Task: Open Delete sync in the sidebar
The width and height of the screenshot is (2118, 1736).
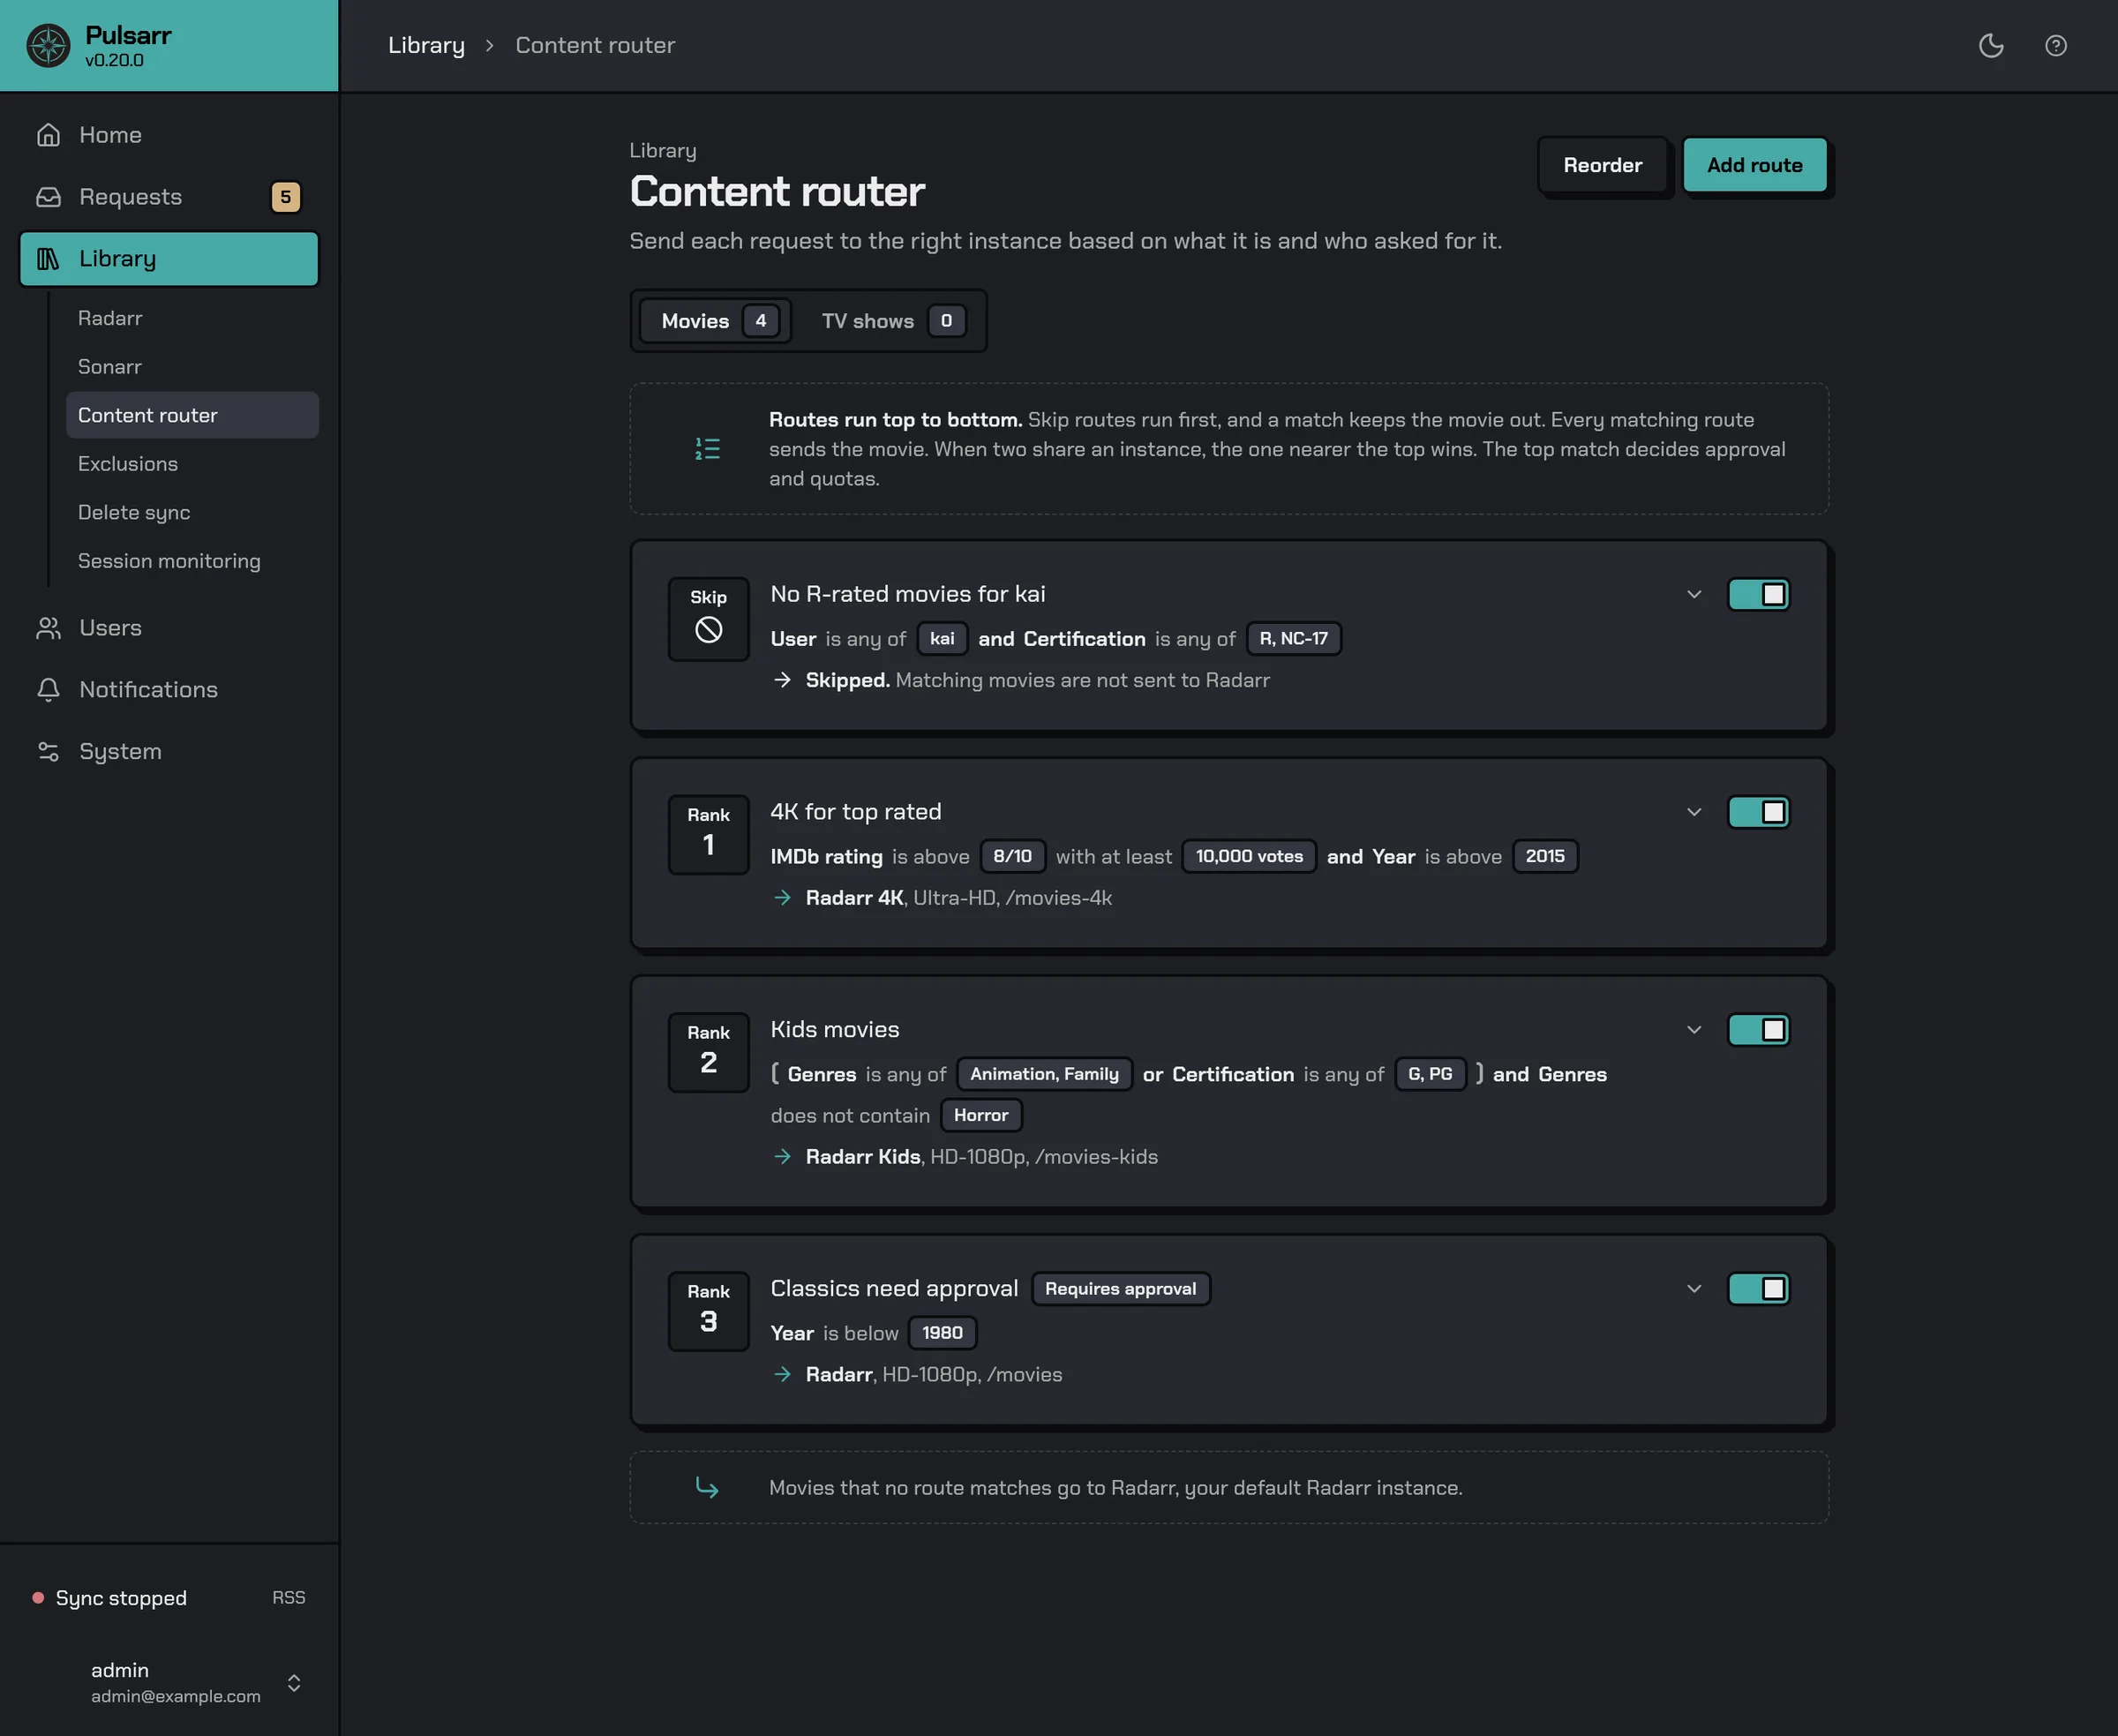Action: click(x=192, y=513)
